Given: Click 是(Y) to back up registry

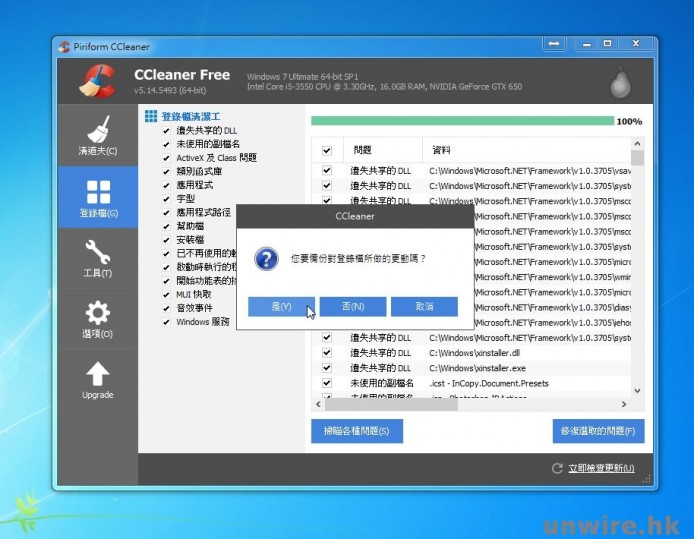Looking at the screenshot, I should pos(282,306).
